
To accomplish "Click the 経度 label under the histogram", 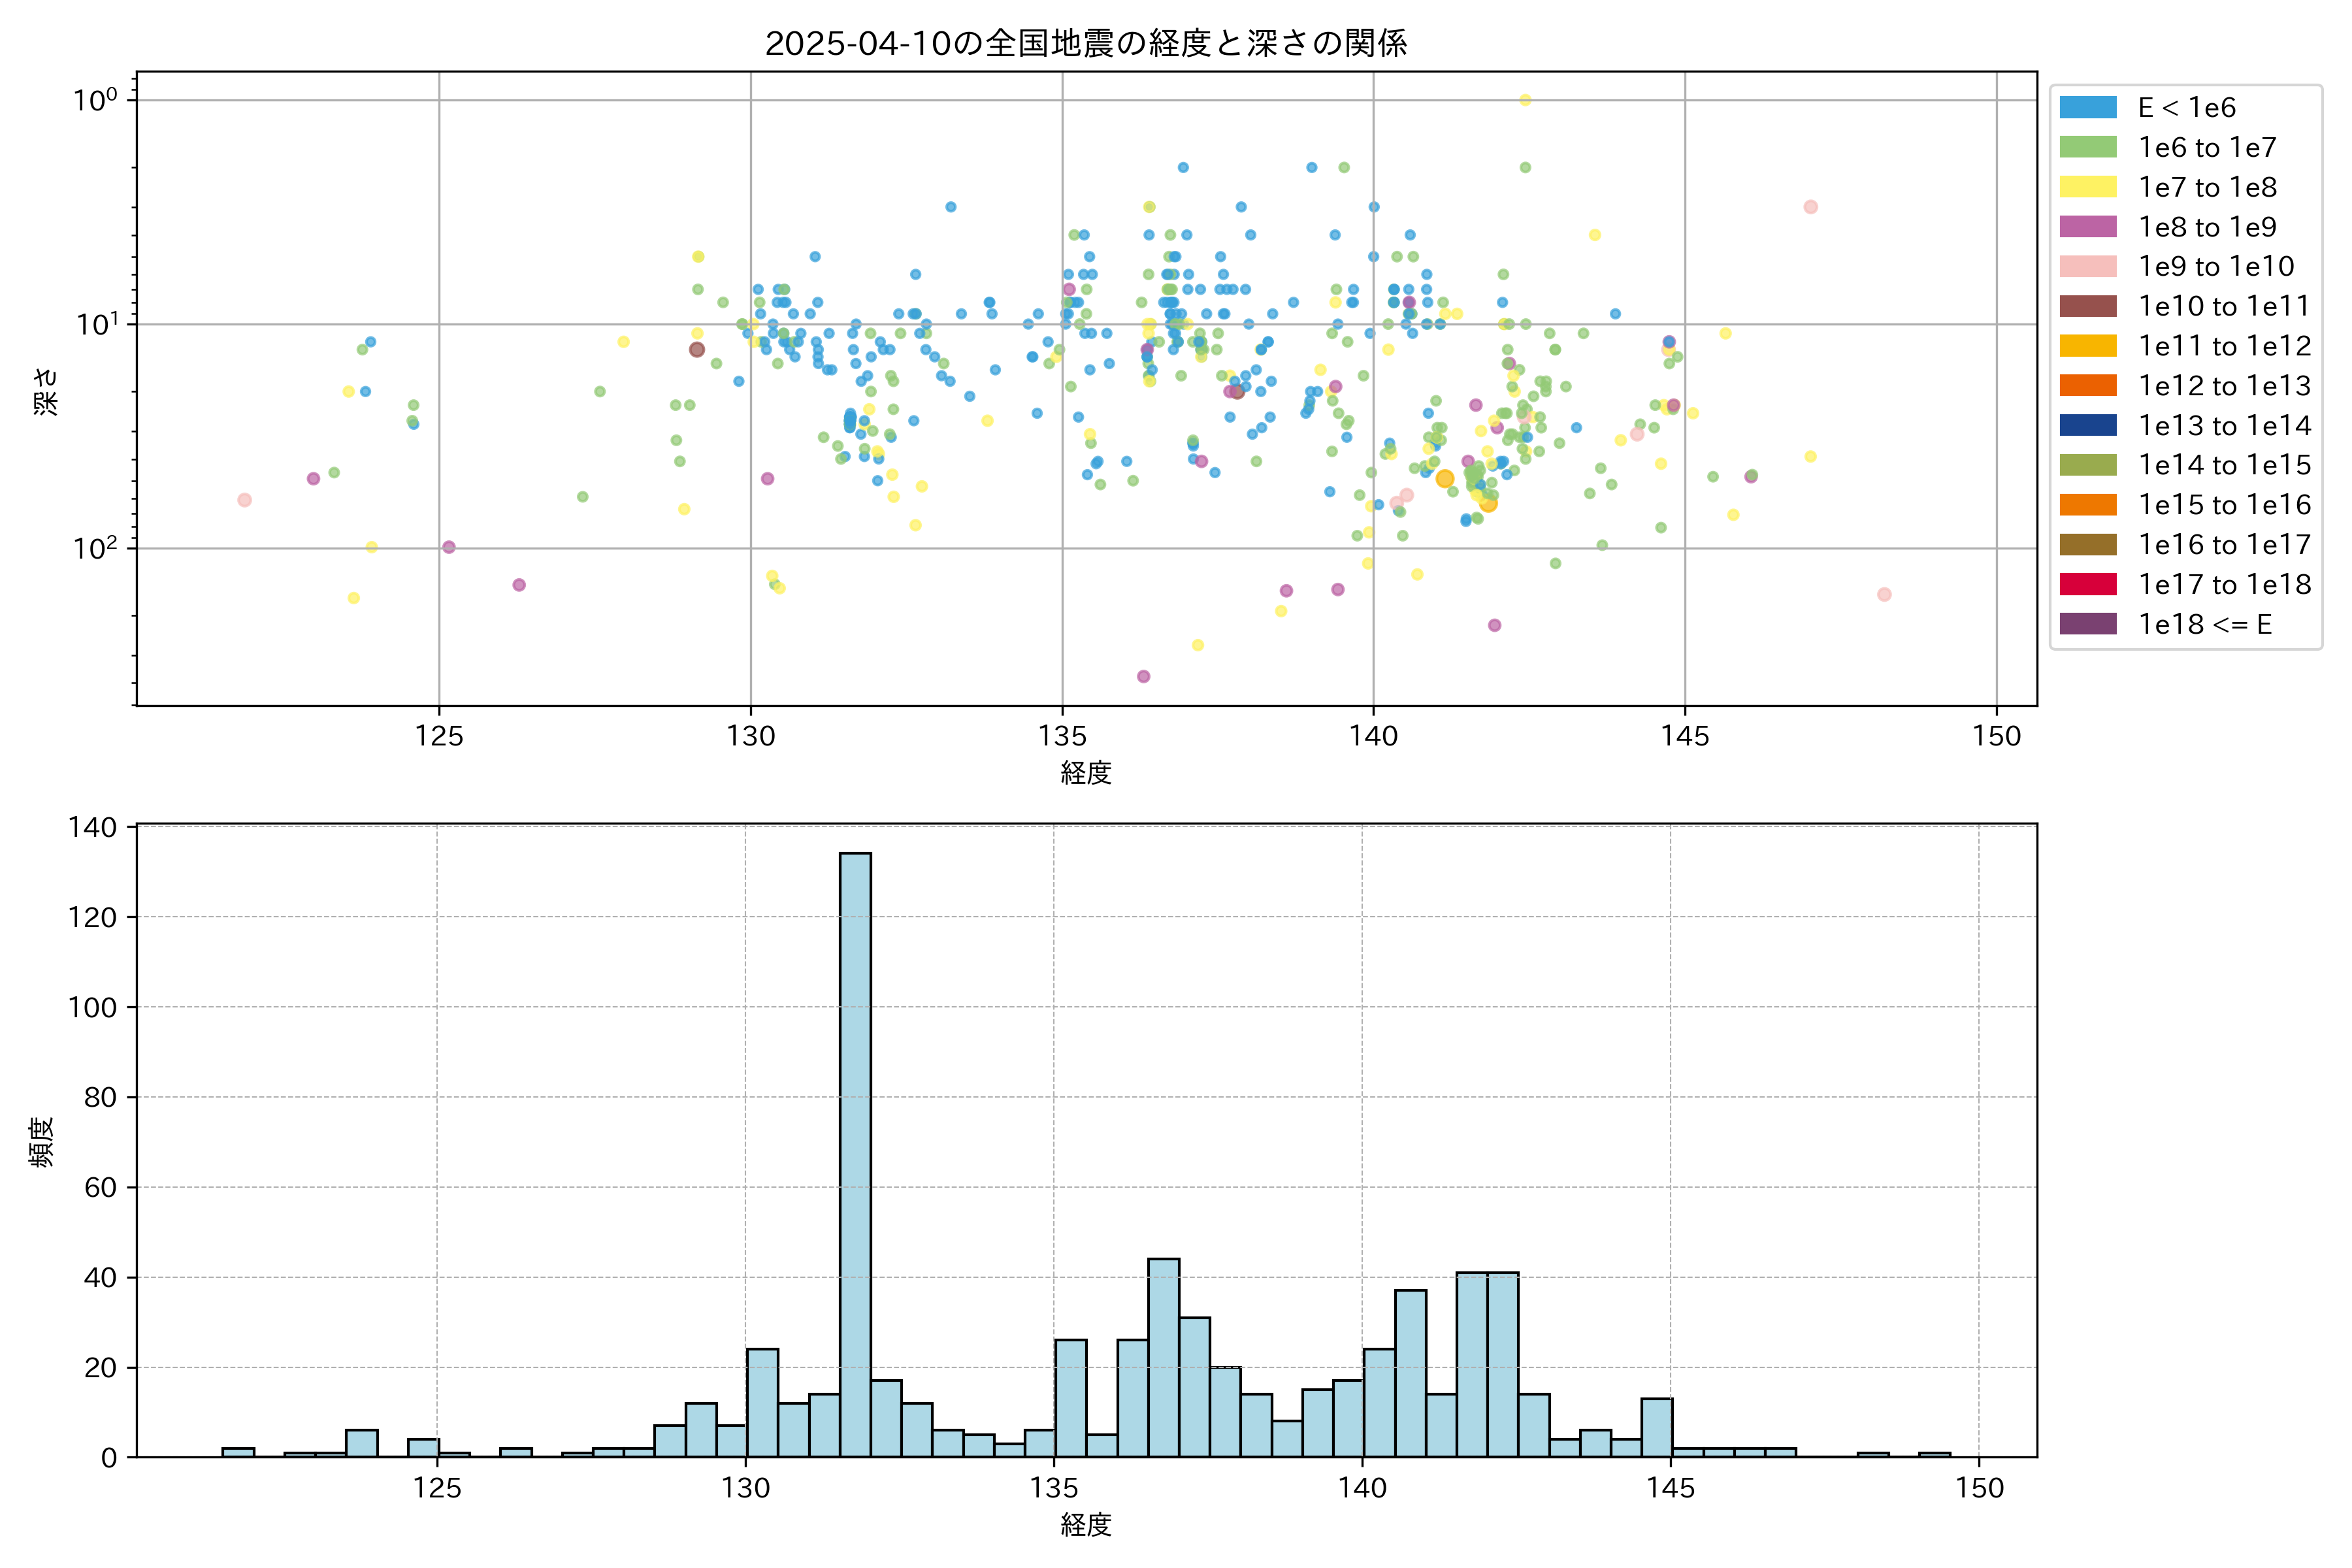I will 1086,1525.
